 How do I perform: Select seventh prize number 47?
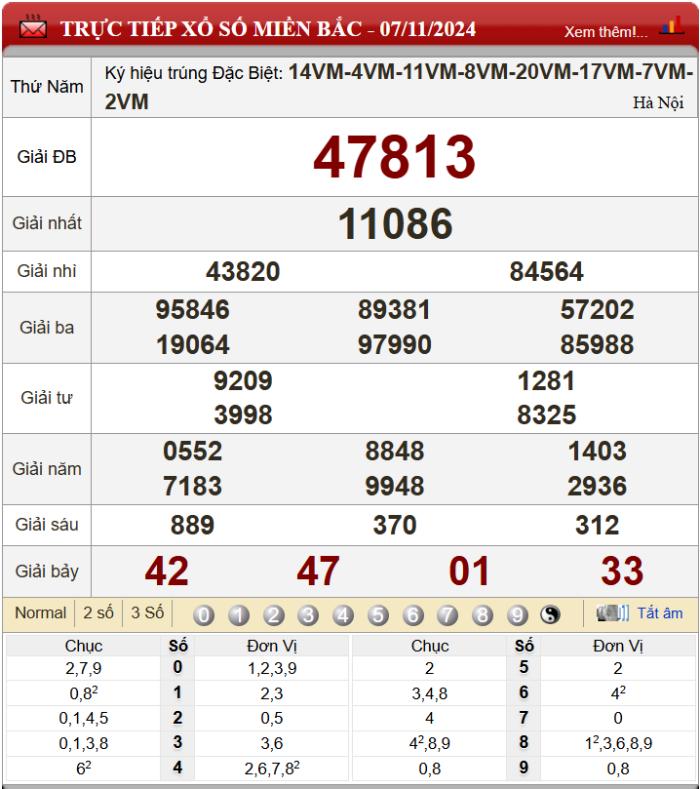319,571
